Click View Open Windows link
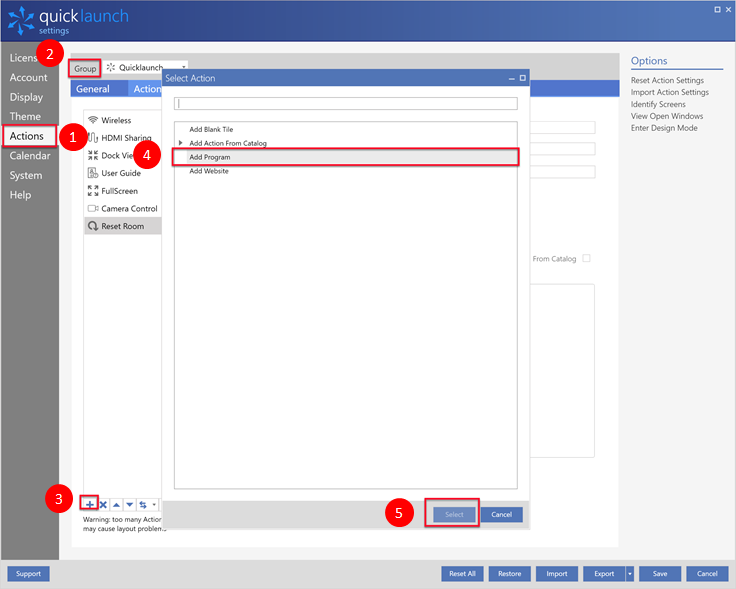This screenshot has width=736, height=589. coord(667,116)
